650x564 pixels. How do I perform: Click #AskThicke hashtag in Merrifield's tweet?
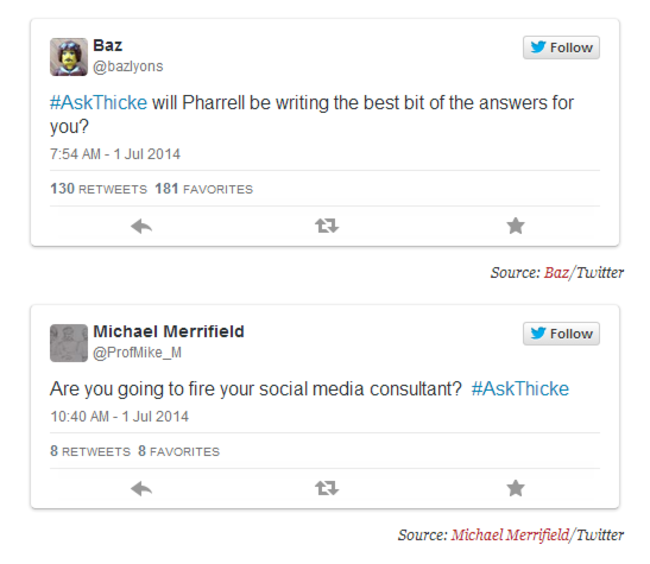click(x=520, y=389)
